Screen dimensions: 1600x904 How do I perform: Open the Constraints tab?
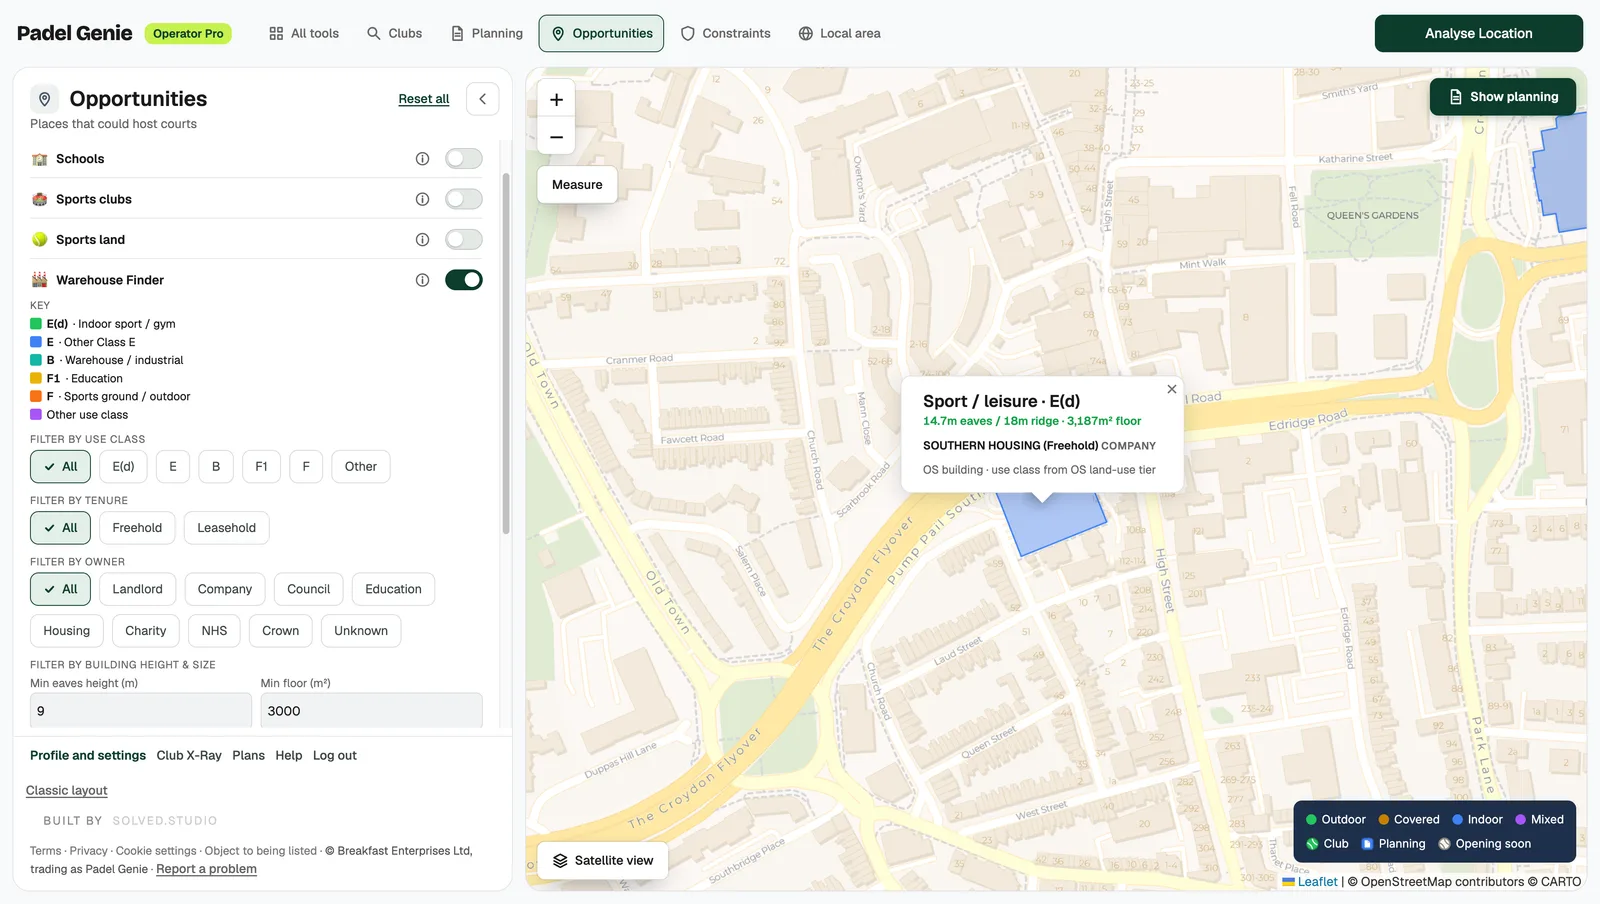click(x=726, y=33)
